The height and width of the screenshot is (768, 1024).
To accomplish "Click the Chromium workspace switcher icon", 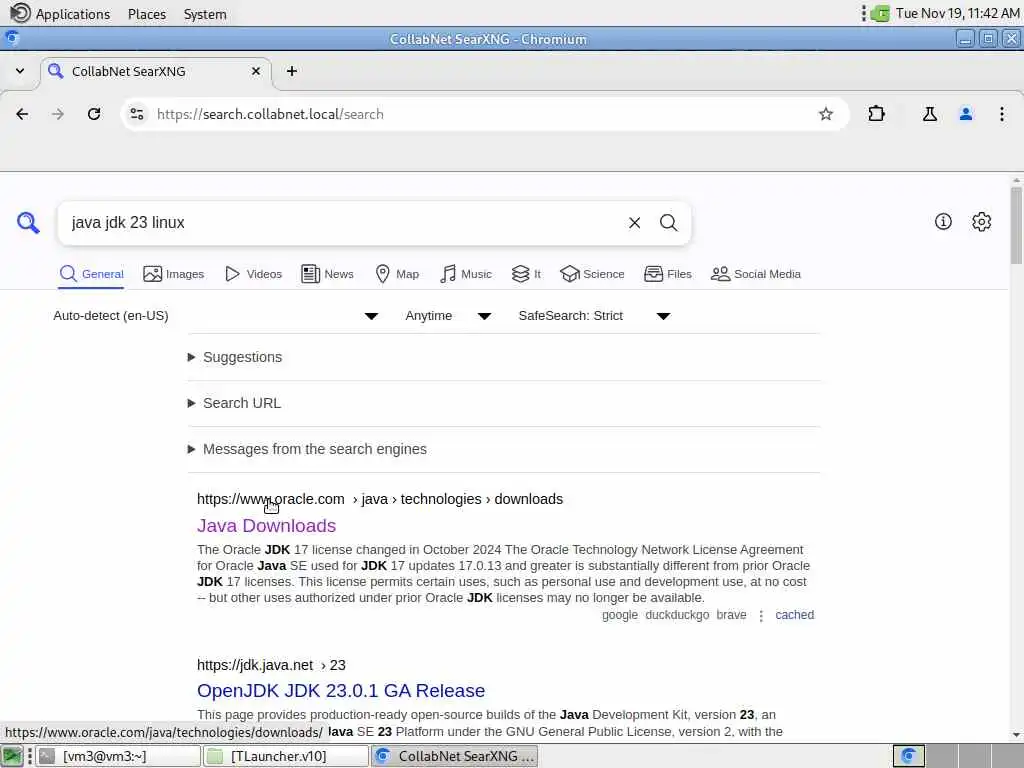I will pyautogui.click(x=908, y=756).
